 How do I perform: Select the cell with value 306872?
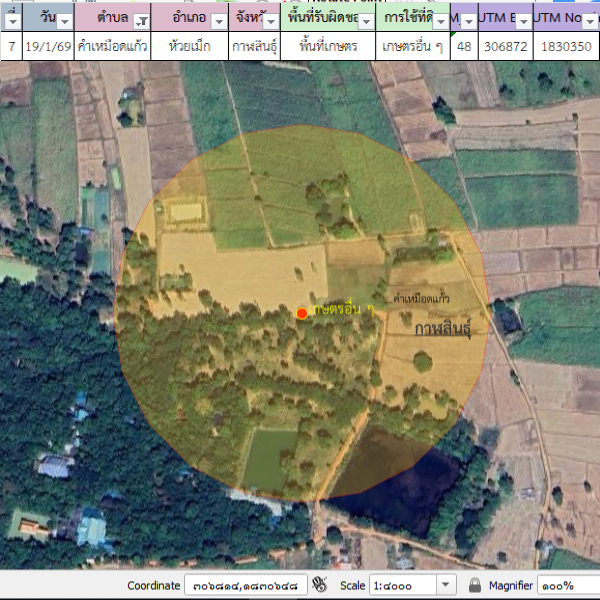pos(505,47)
